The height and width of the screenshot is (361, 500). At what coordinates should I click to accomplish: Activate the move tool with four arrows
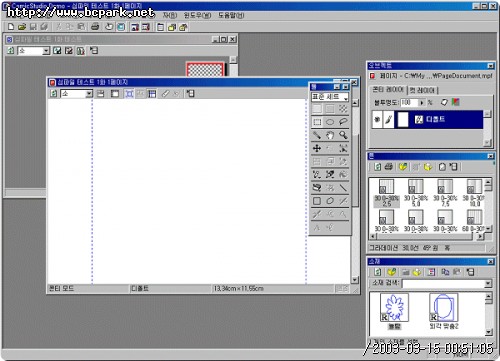(317, 148)
